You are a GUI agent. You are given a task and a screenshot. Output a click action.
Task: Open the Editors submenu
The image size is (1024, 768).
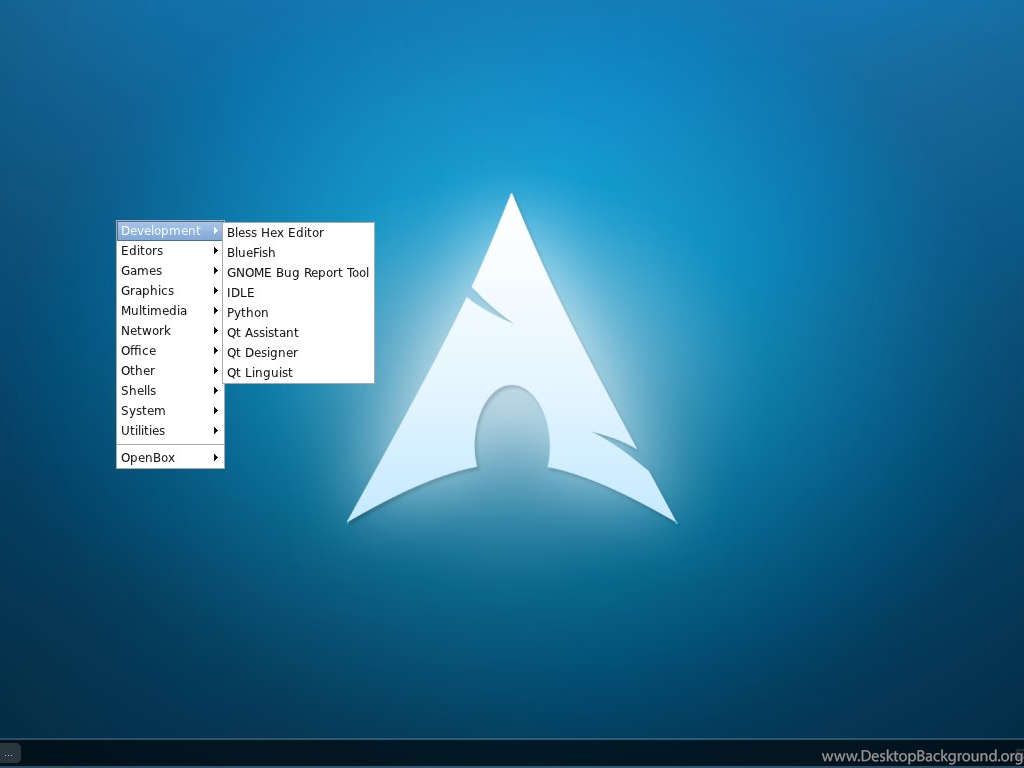point(170,251)
